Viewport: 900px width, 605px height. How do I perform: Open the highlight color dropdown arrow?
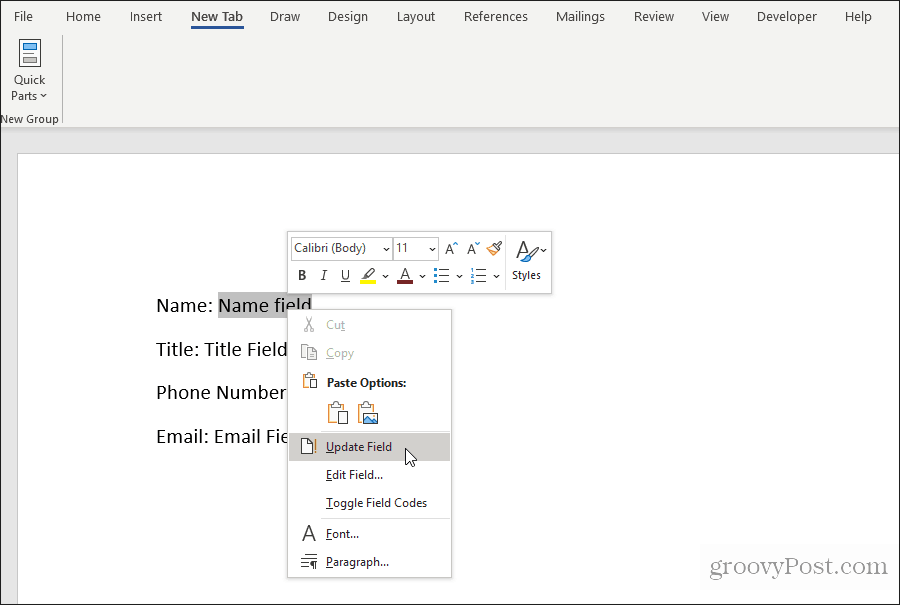385,275
